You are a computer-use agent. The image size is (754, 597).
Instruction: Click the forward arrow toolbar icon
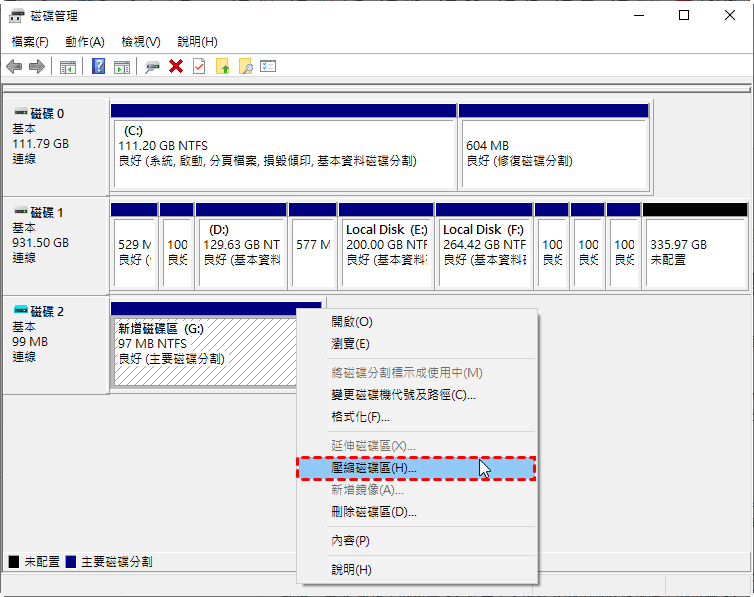click(x=37, y=67)
